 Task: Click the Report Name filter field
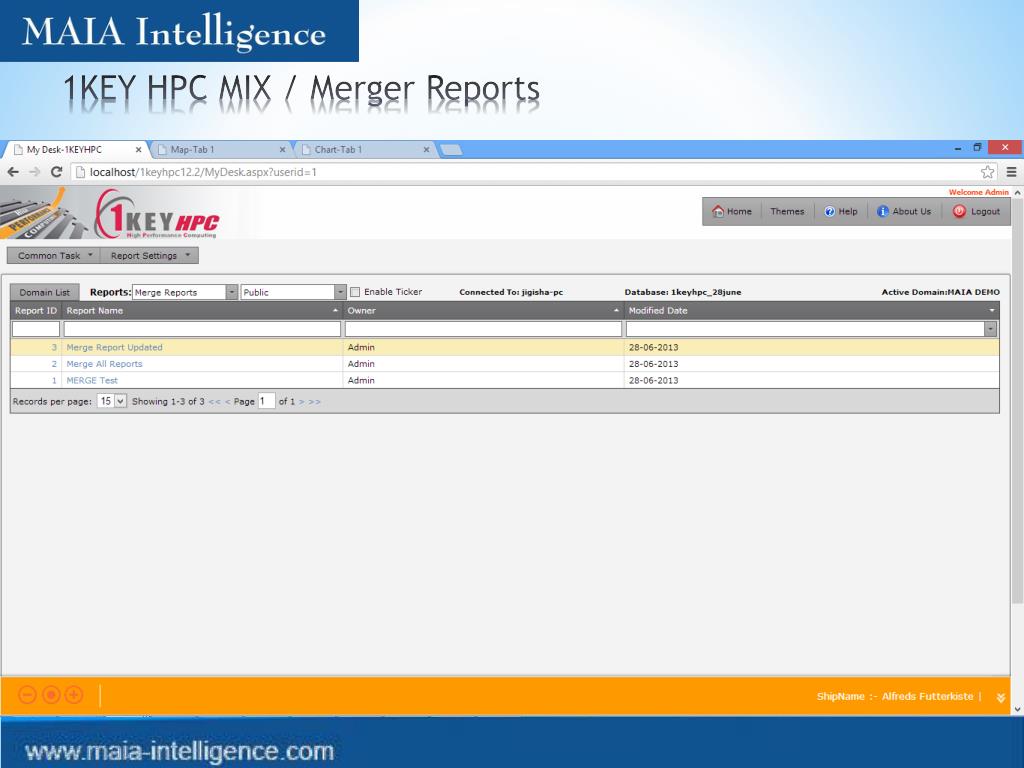202,329
